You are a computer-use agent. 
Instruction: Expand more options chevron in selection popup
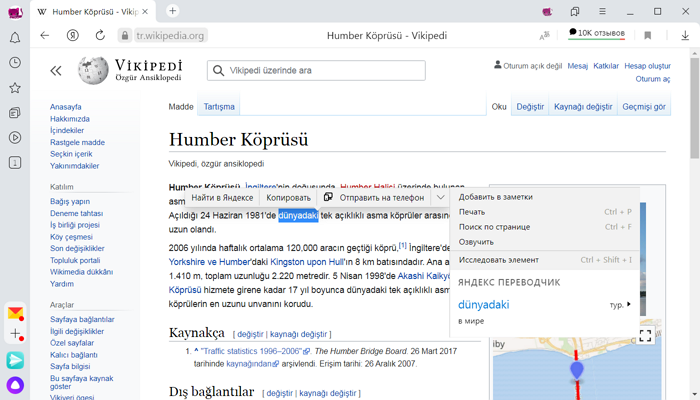(441, 197)
